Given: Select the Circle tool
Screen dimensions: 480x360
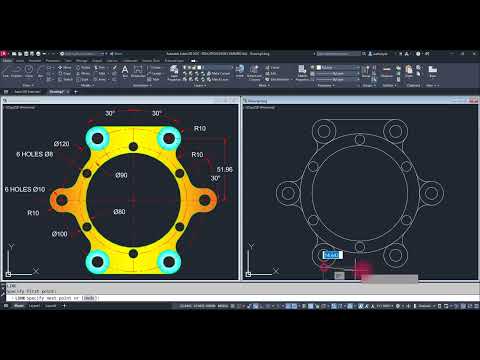Looking at the screenshot, I should 29,71.
